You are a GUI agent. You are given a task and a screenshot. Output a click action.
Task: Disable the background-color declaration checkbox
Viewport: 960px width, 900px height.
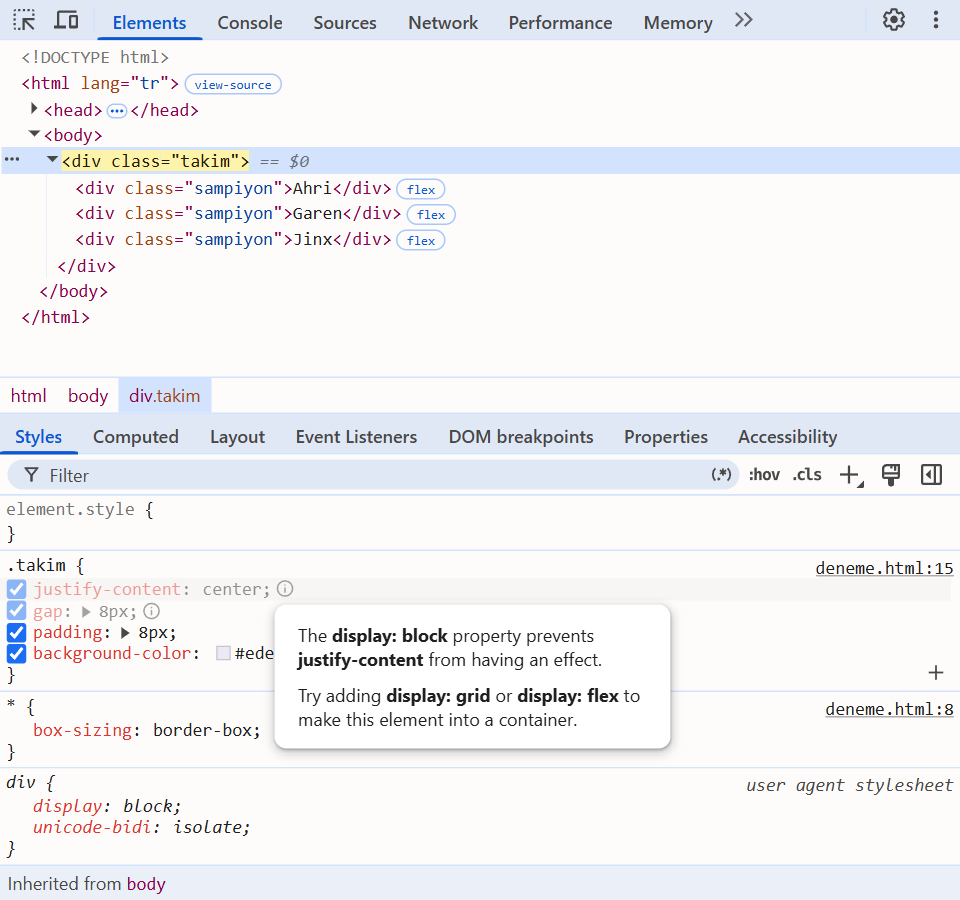[17, 654]
